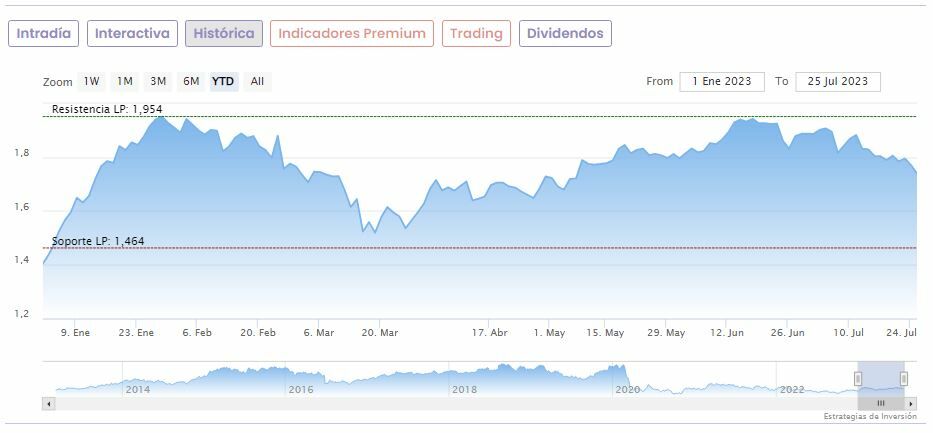Viewport: 933px width, 433px height.
Task: Click the scrollbar left arrow
Action: 48,403
